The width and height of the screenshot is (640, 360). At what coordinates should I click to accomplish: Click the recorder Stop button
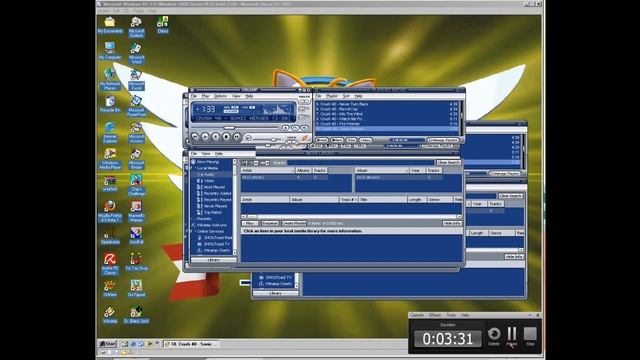pyautogui.click(x=530, y=336)
